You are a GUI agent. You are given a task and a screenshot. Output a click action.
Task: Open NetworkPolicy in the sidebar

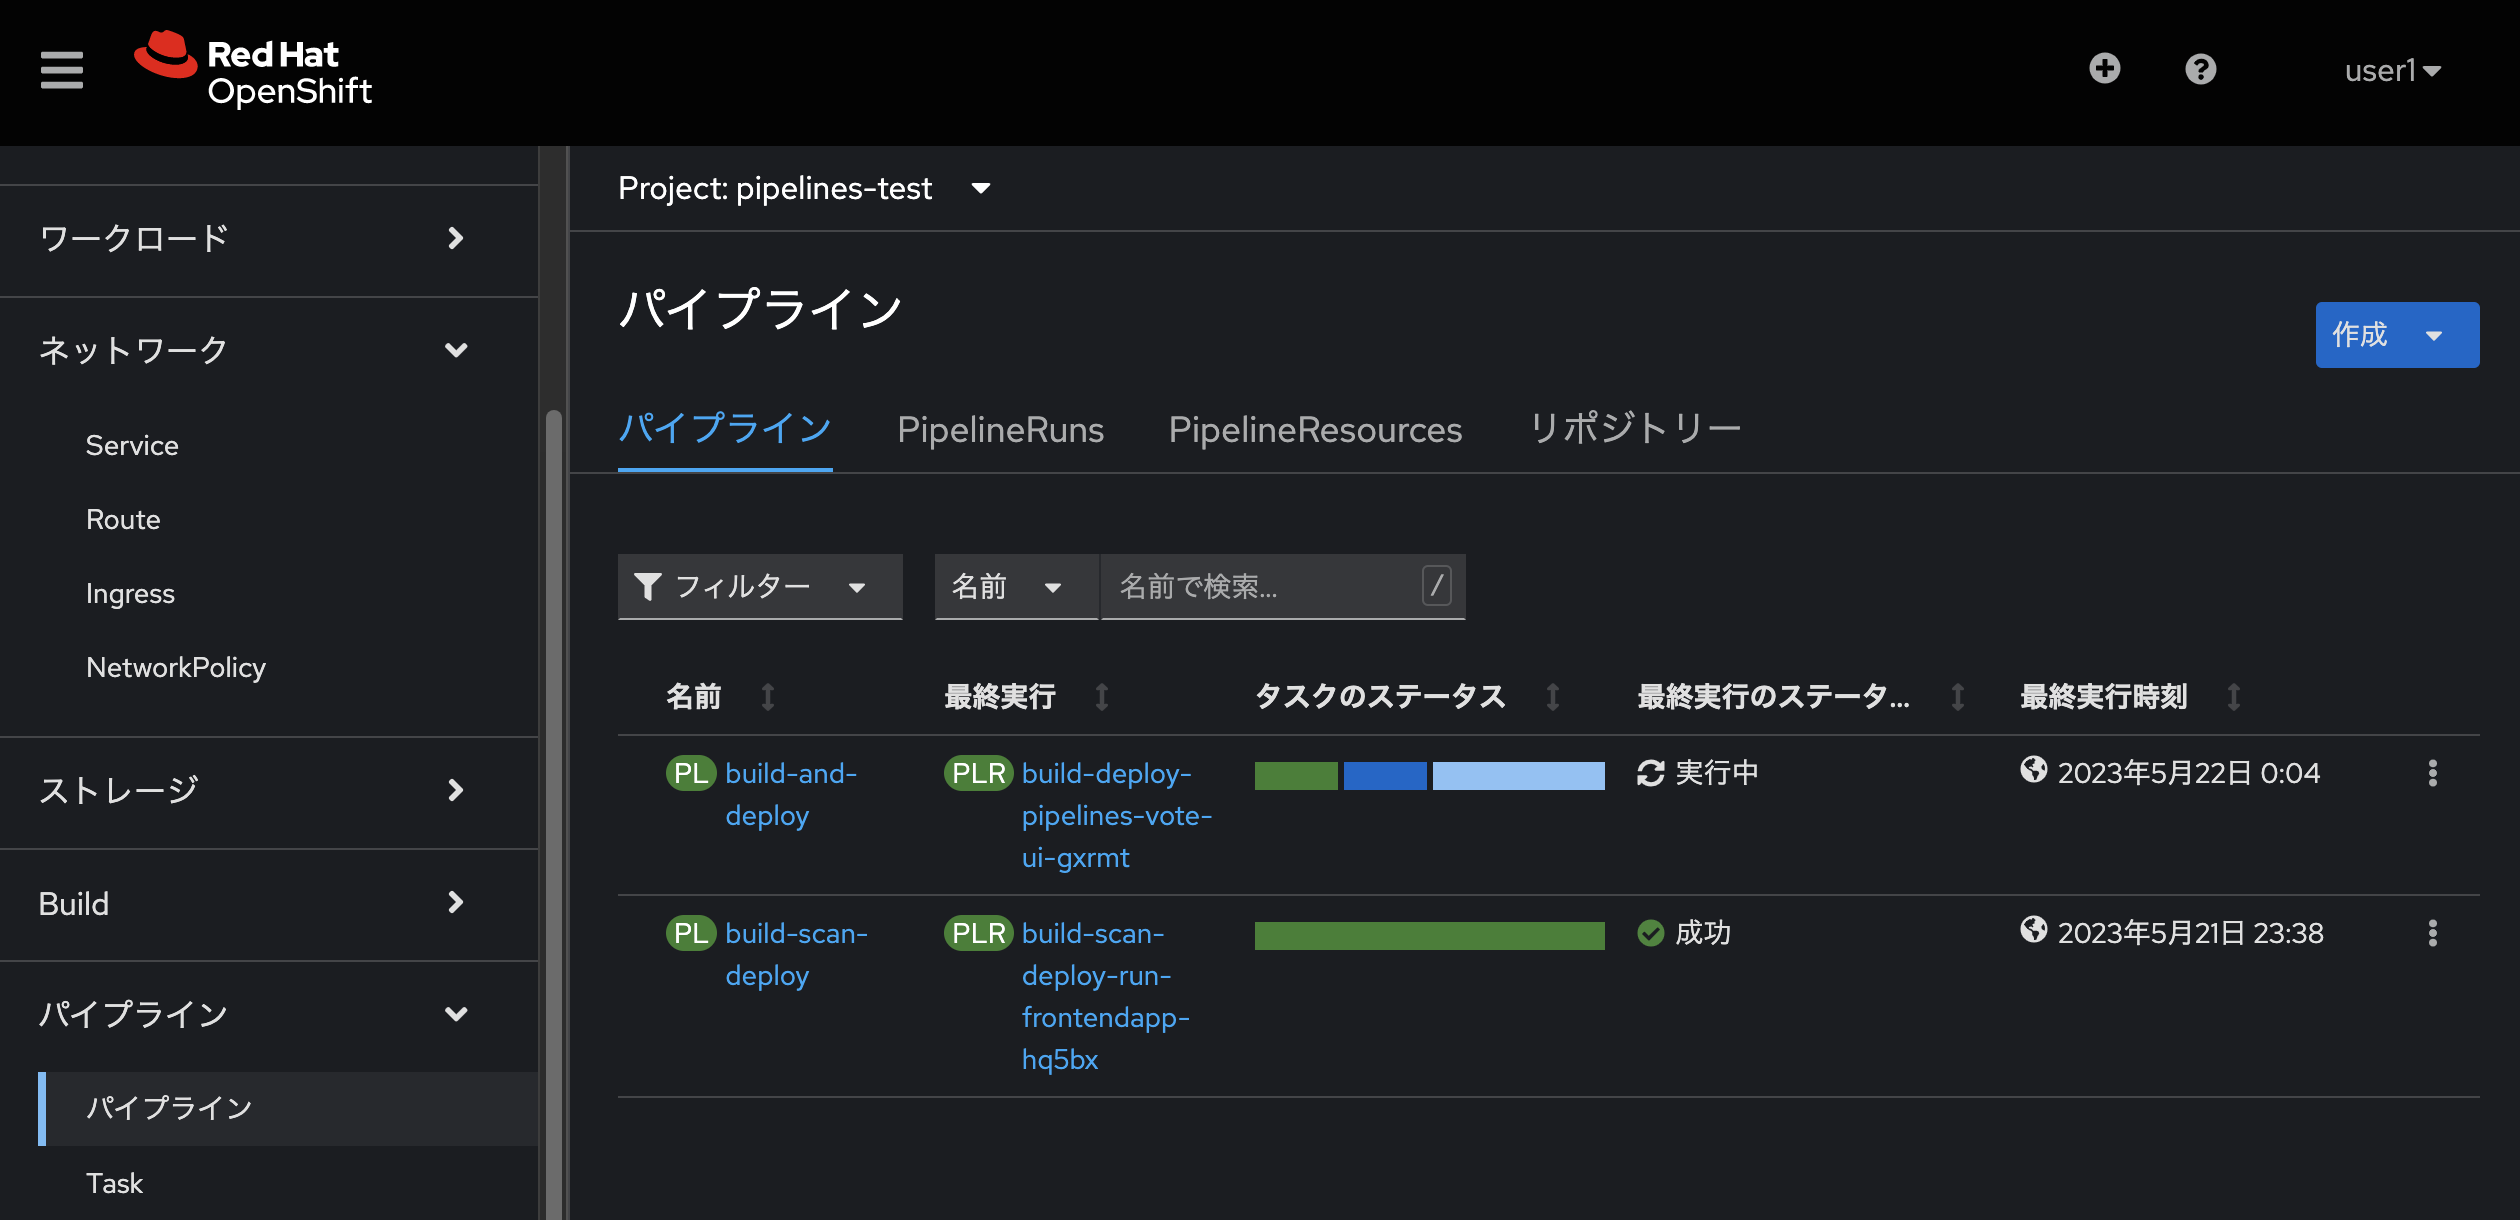pyautogui.click(x=176, y=668)
